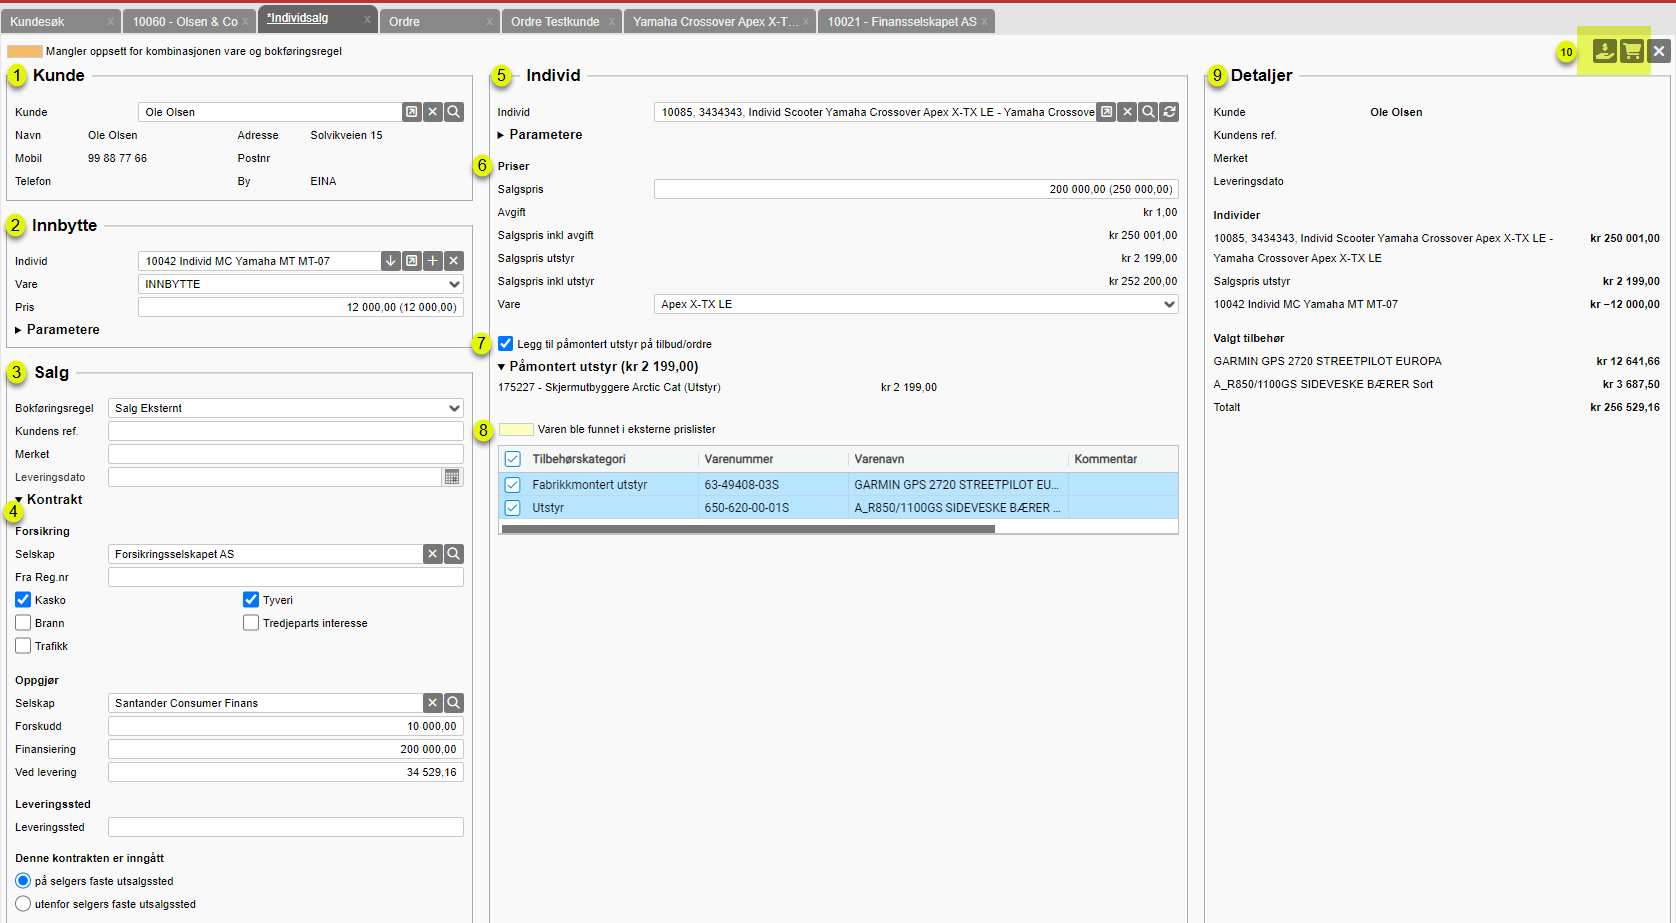
Task: Close the Kundesøk tab via its x
Action: coord(111,22)
